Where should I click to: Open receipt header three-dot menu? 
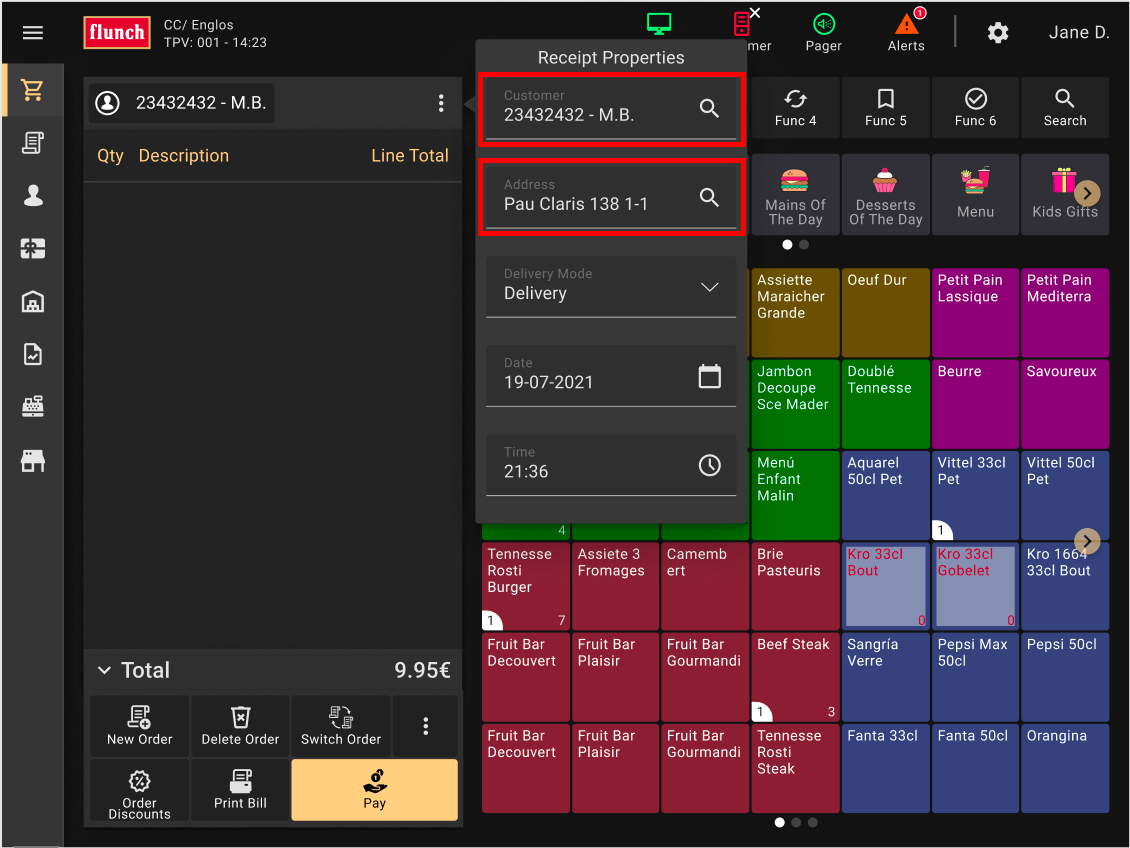(441, 103)
